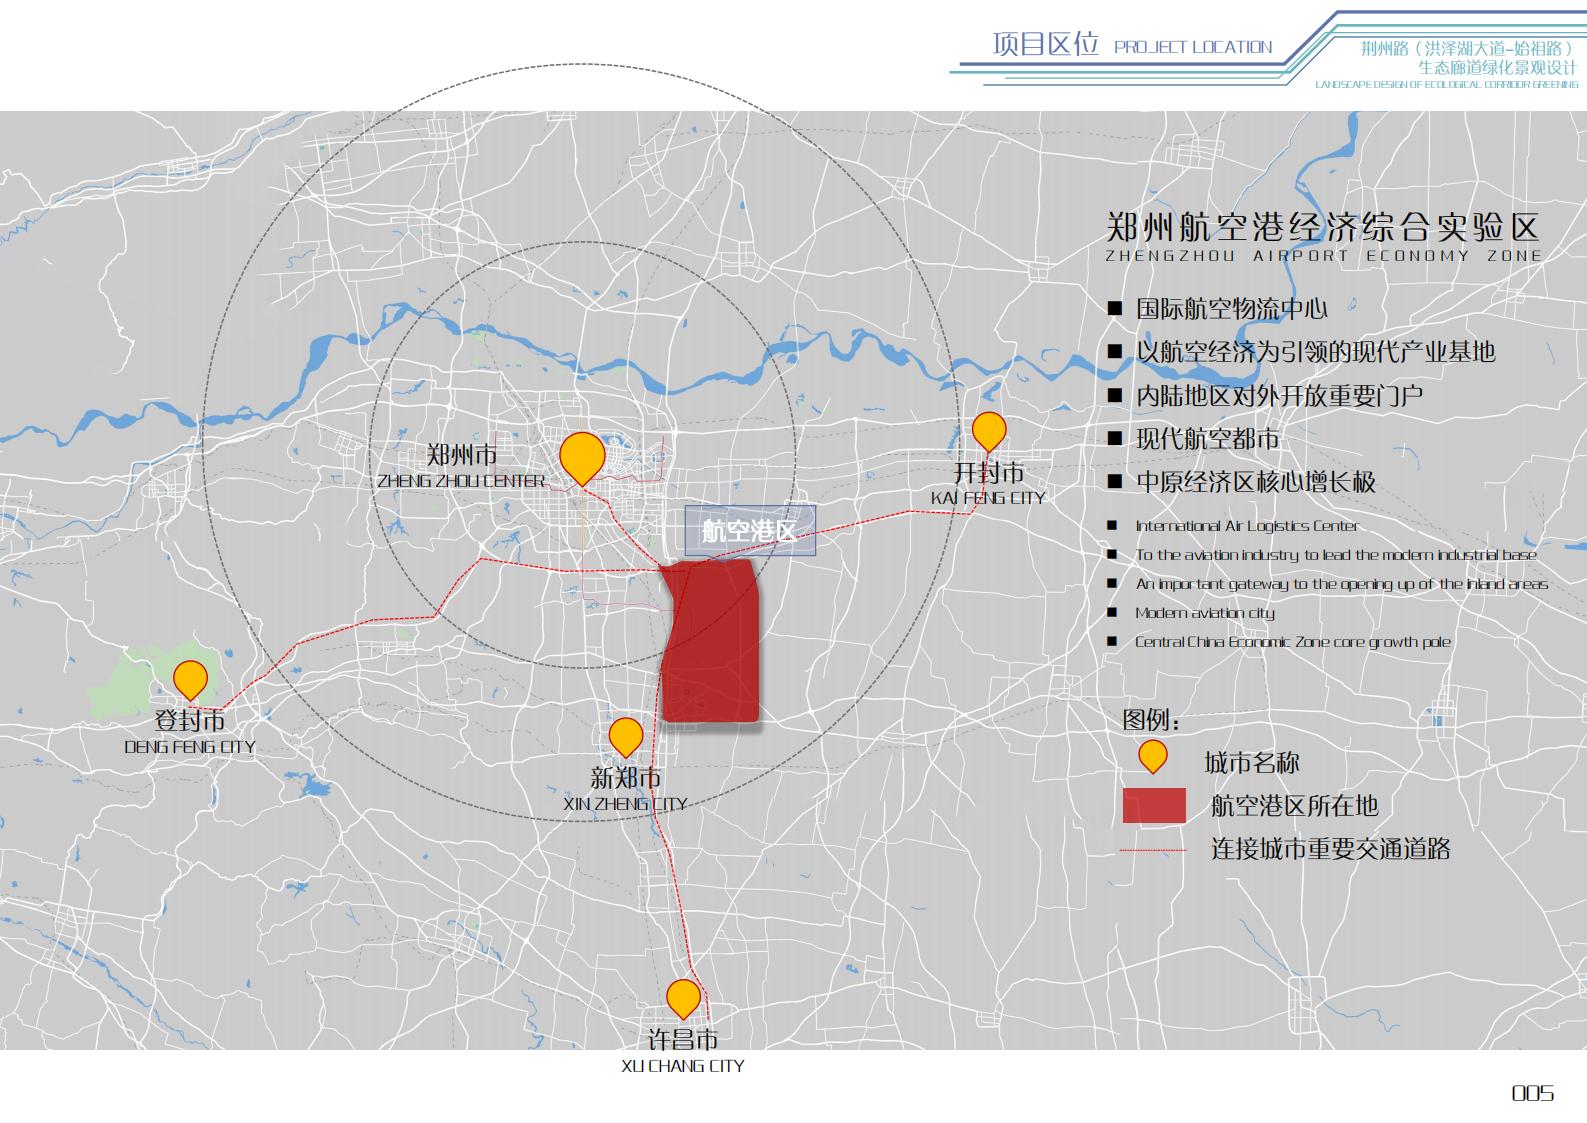Click the square bullet before 现代航空都市

(1115, 439)
